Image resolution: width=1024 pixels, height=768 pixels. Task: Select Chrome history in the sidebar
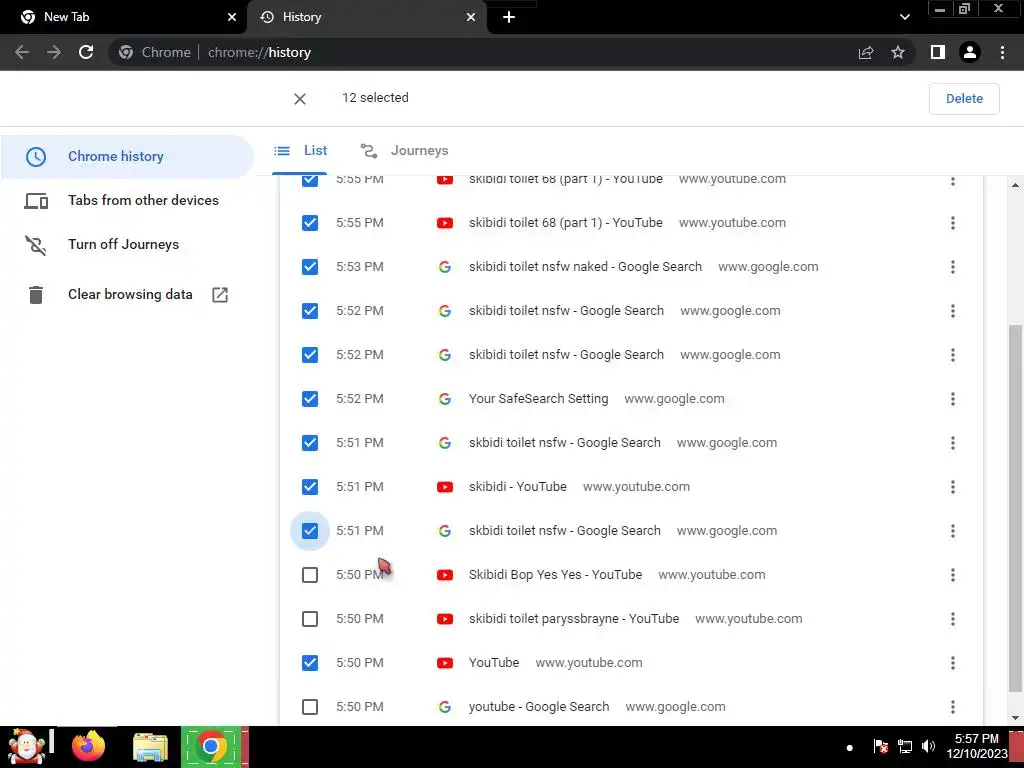[x=127, y=157]
